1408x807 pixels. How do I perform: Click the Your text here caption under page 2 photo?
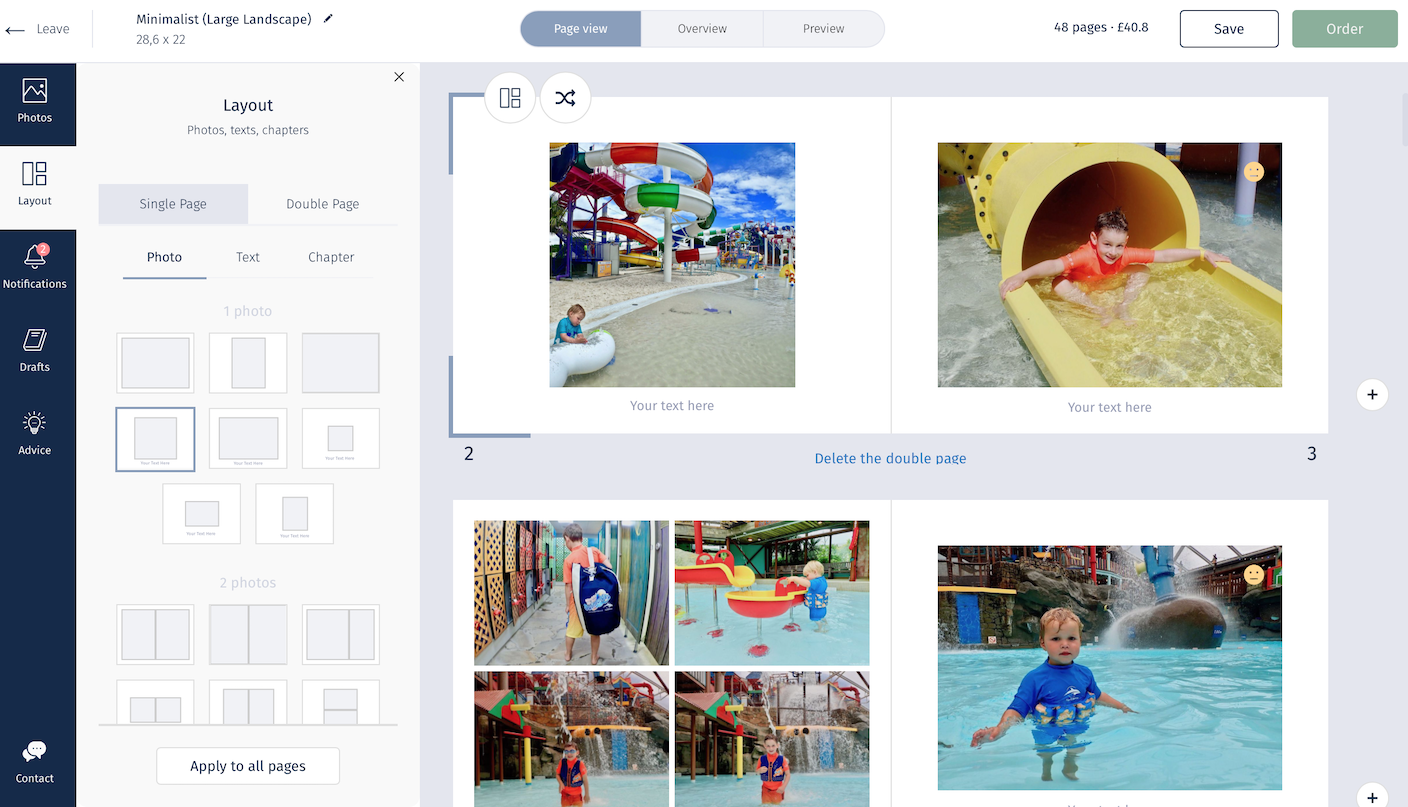672,406
